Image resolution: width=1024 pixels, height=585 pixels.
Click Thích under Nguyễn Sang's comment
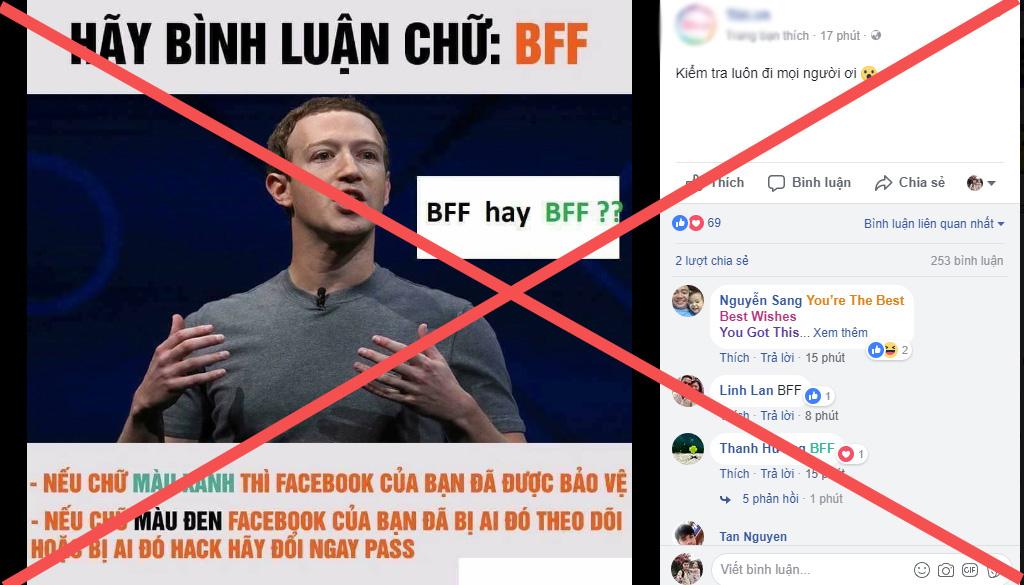[x=735, y=358]
